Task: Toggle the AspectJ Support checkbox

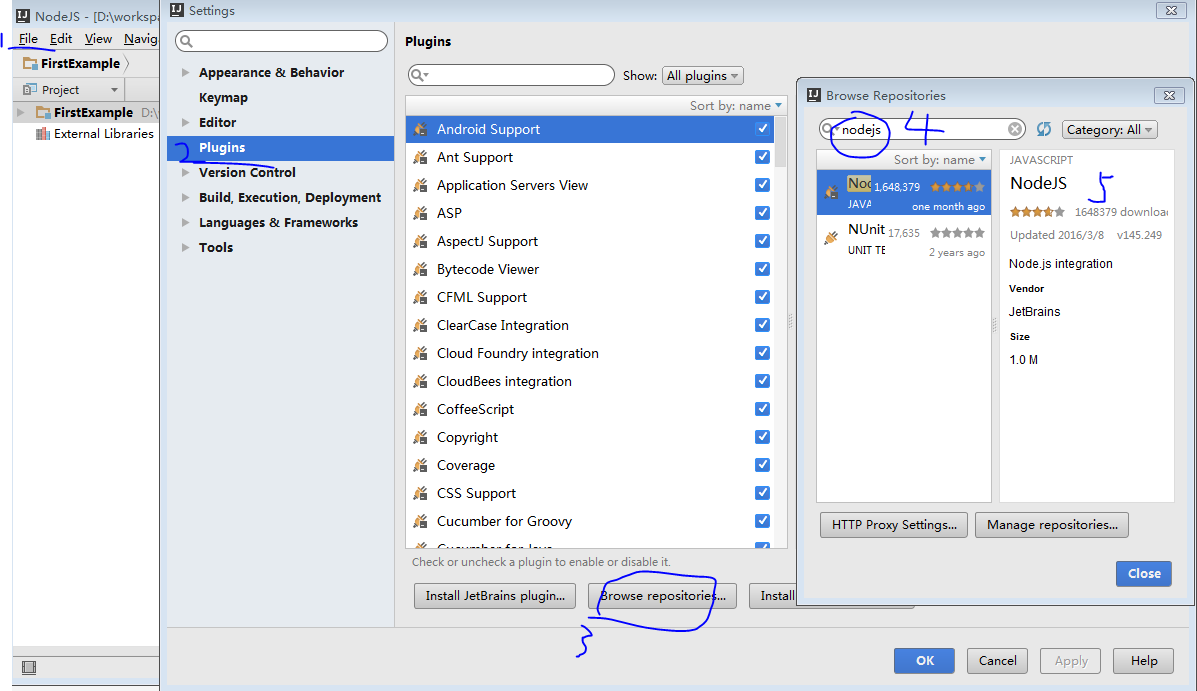Action: pyautogui.click(x=762, y=241)
